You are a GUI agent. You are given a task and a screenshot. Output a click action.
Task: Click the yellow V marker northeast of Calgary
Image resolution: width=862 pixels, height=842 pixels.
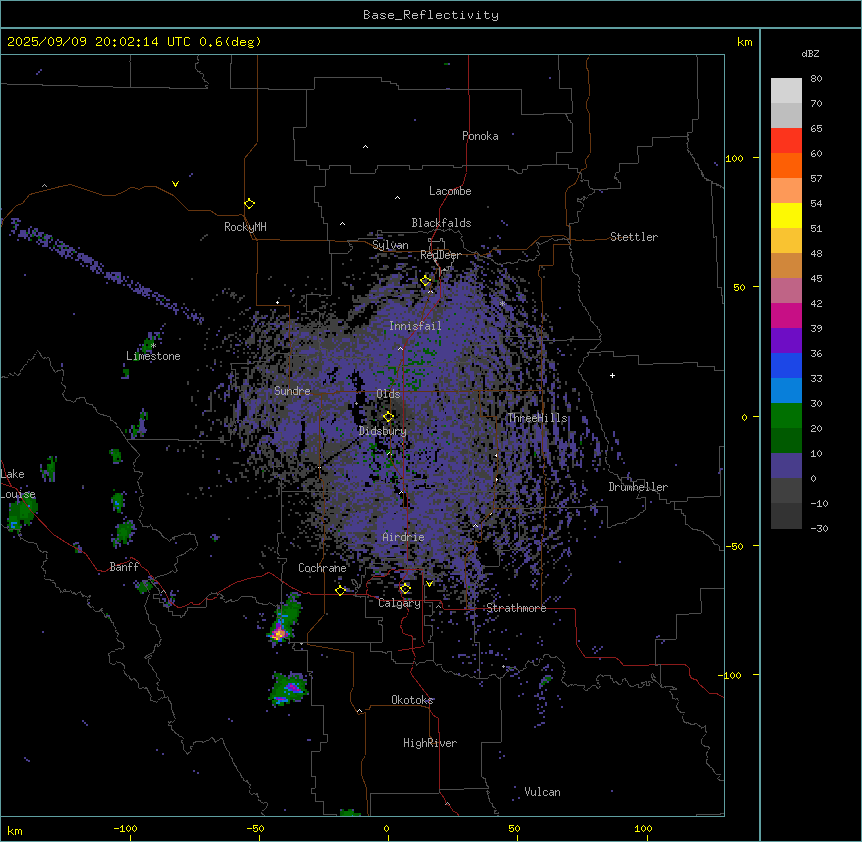point(429,584)
